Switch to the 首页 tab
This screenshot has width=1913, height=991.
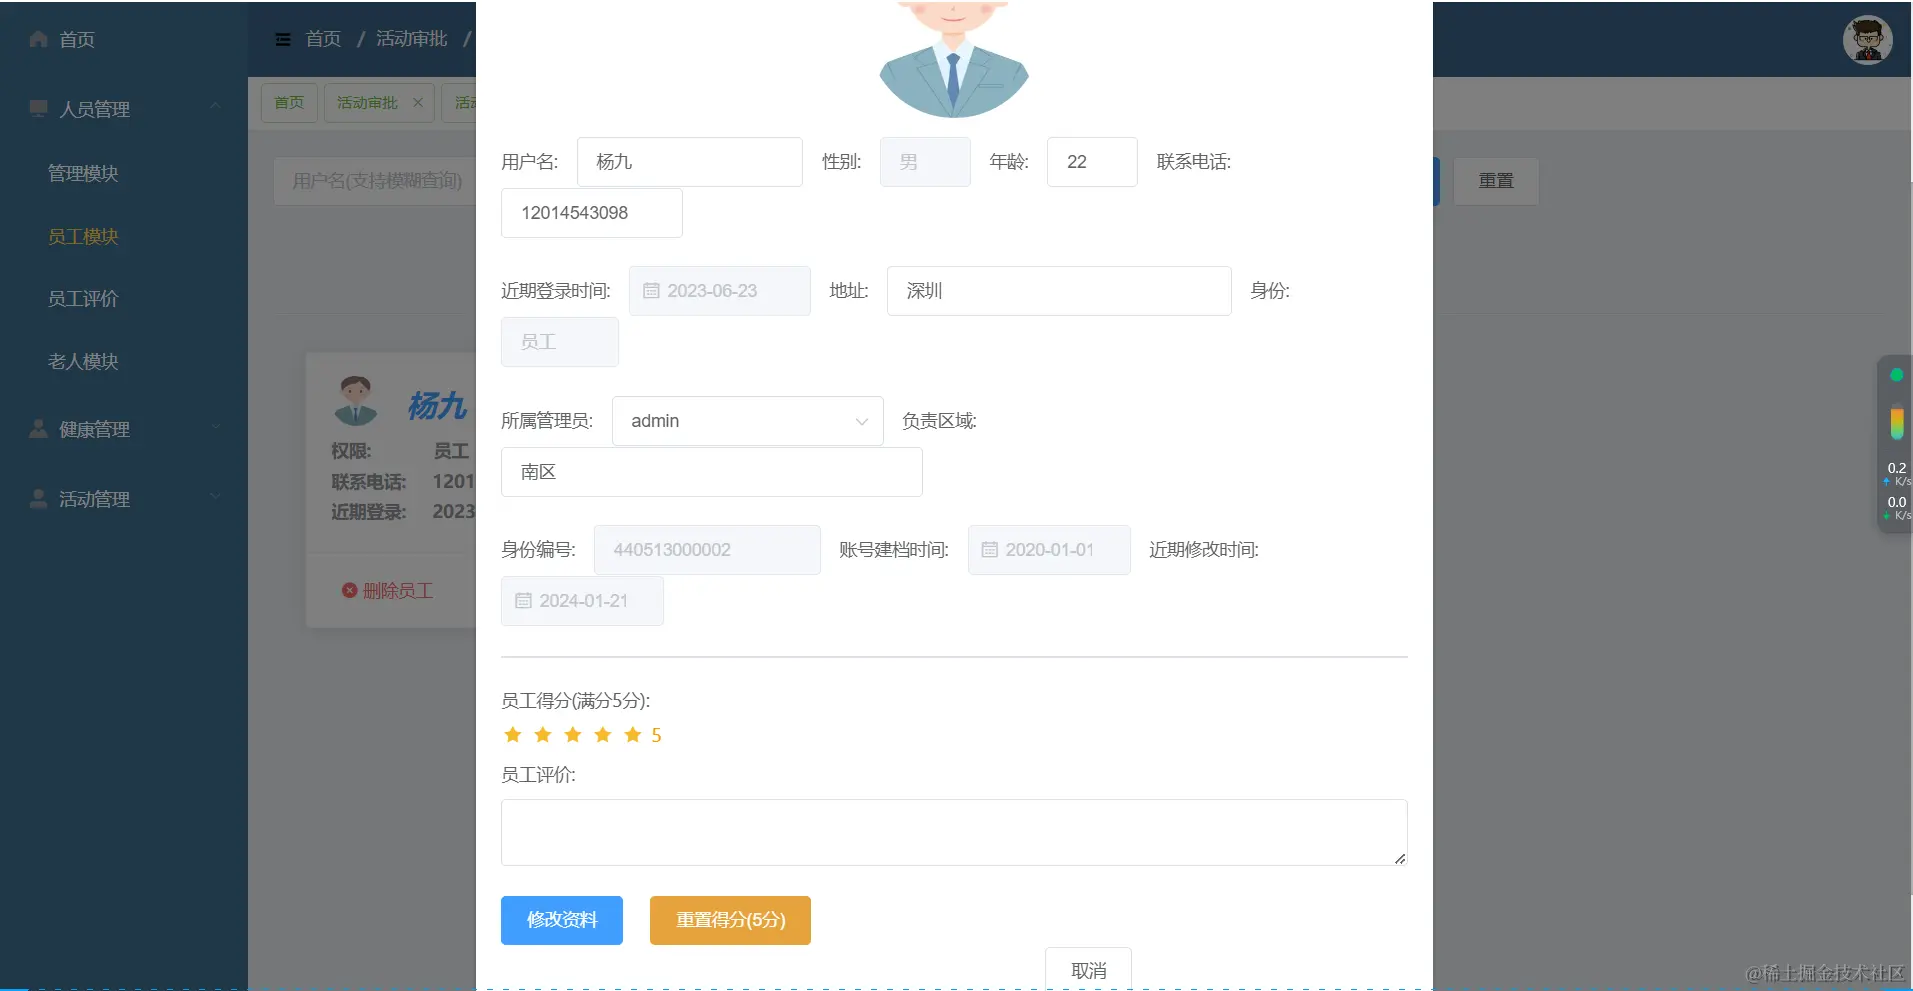click(289, 102)
